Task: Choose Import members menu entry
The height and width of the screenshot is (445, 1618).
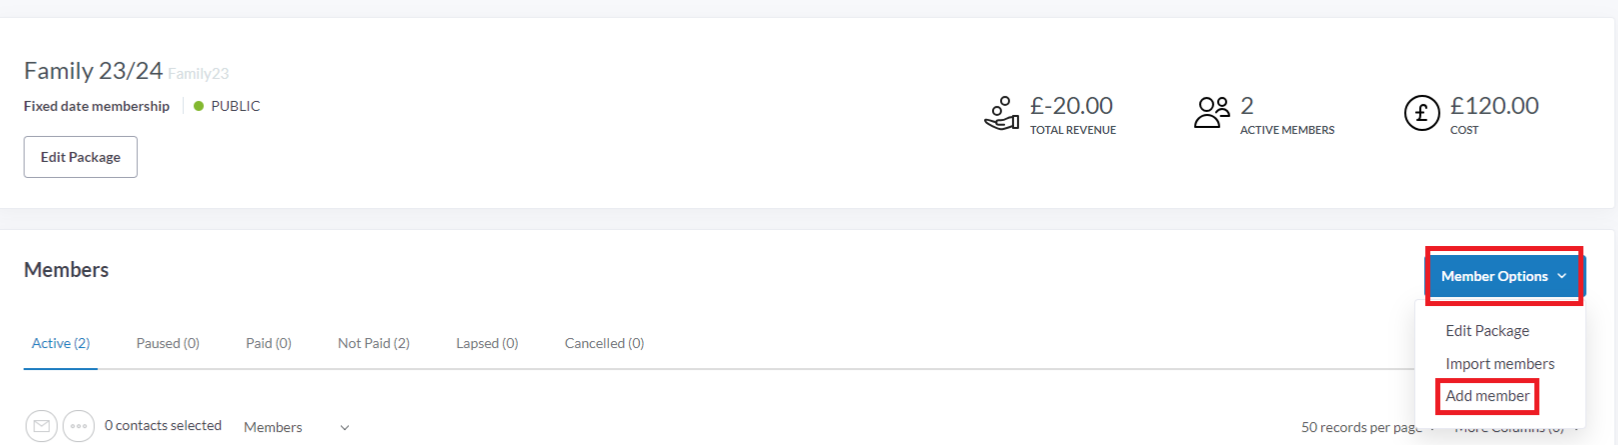Action: pyautogui.click(x=1500, y=364)
